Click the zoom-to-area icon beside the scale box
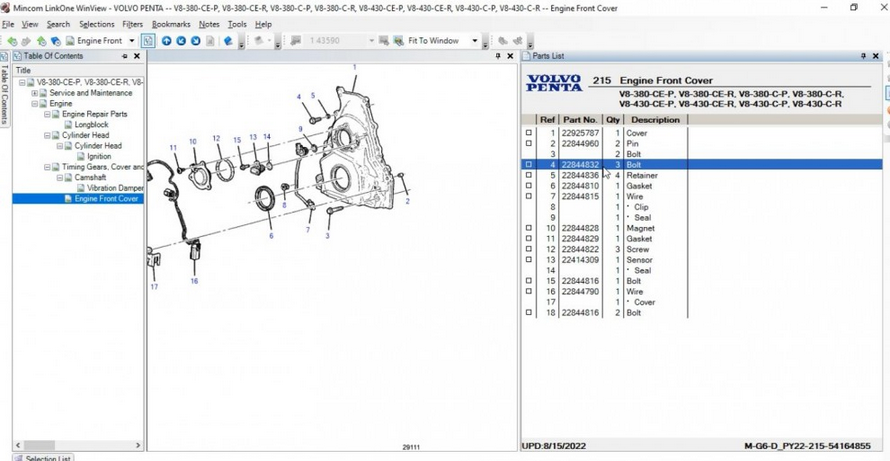This screenshot has height=461, width=890. coord(384,41)
